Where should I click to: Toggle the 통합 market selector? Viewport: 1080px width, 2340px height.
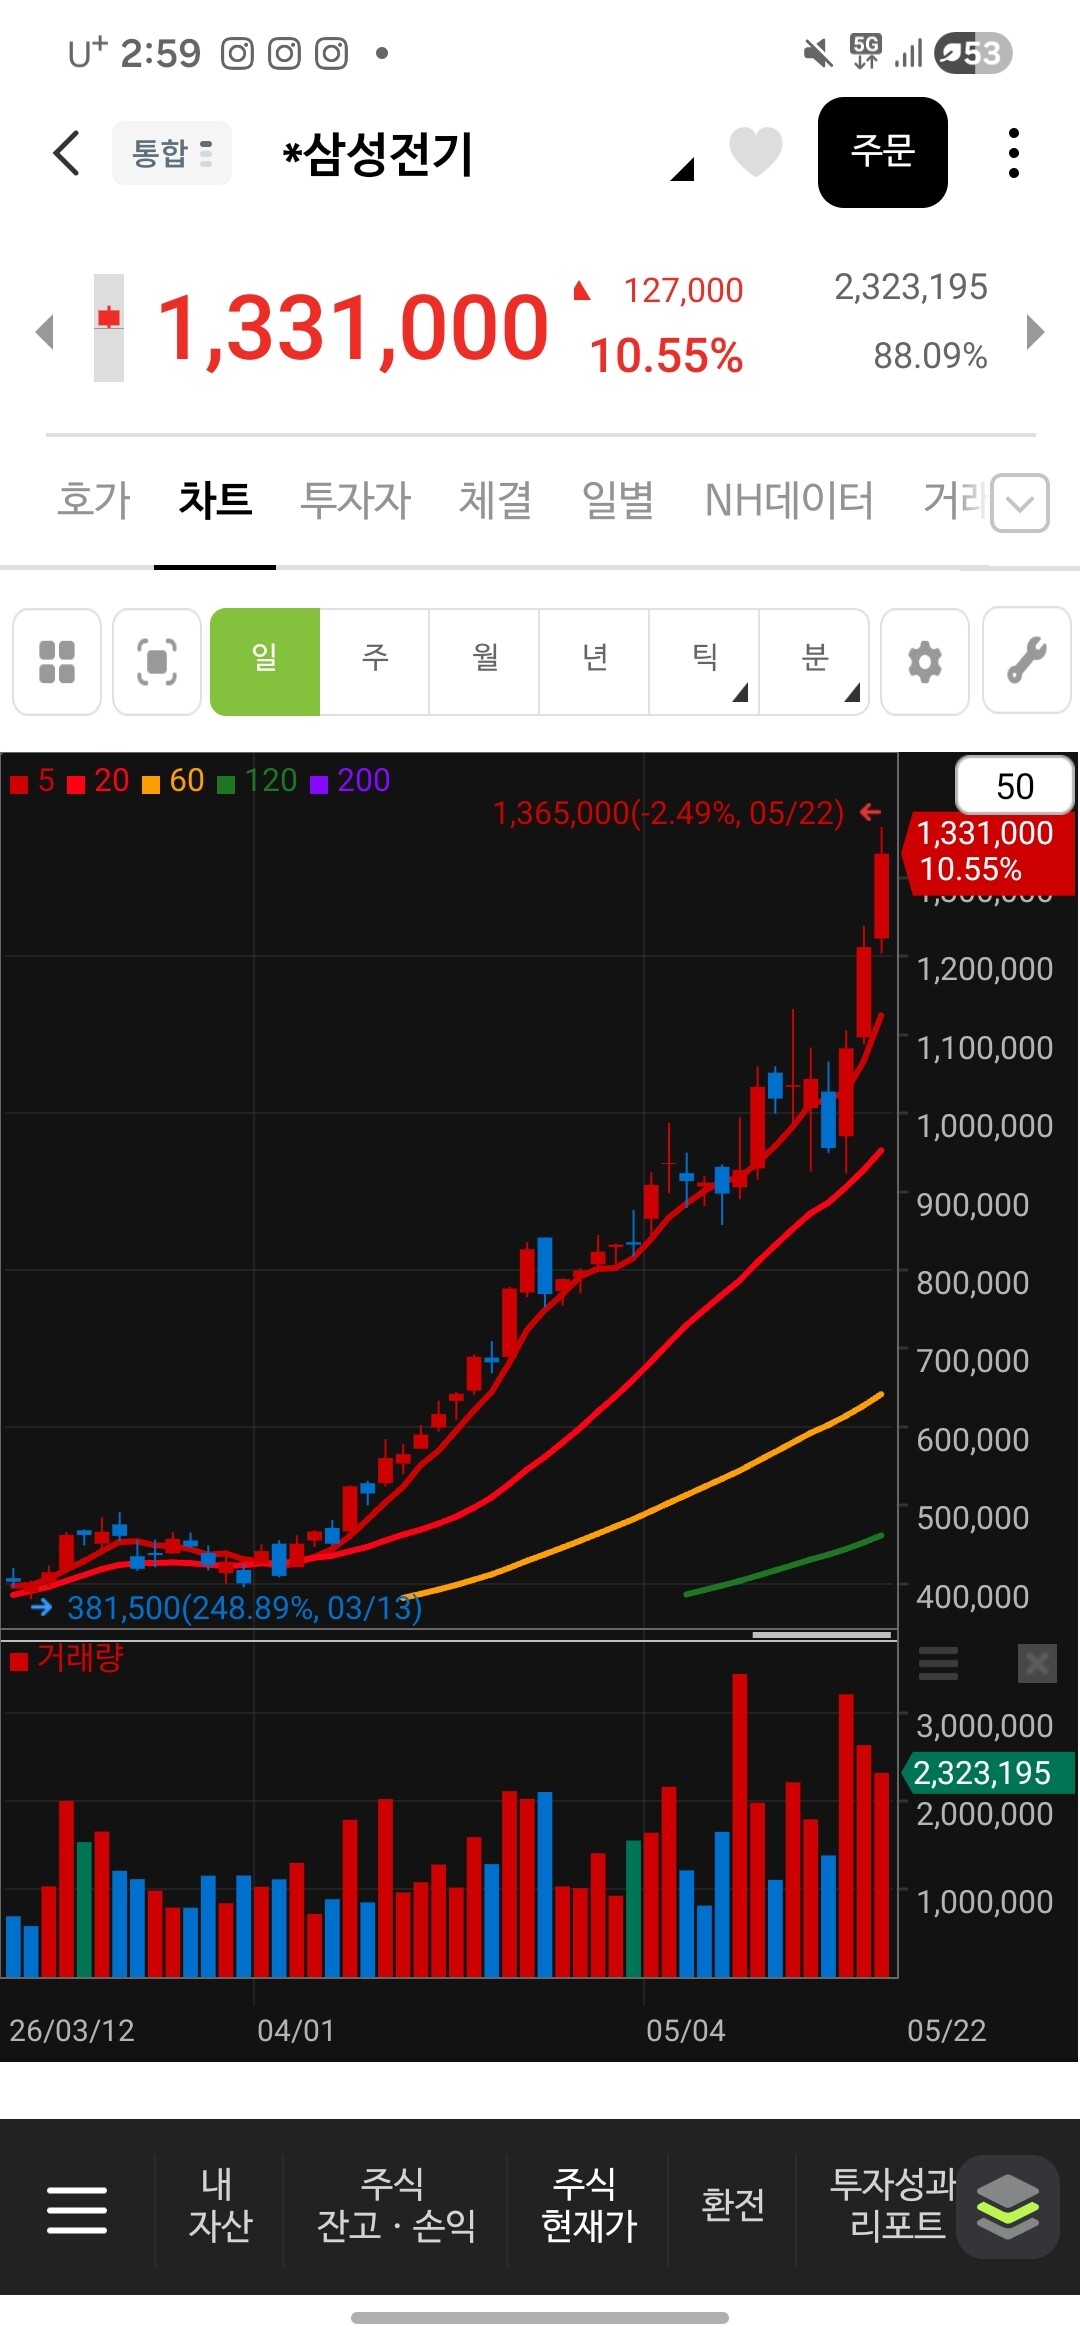[x=172, y=153]
